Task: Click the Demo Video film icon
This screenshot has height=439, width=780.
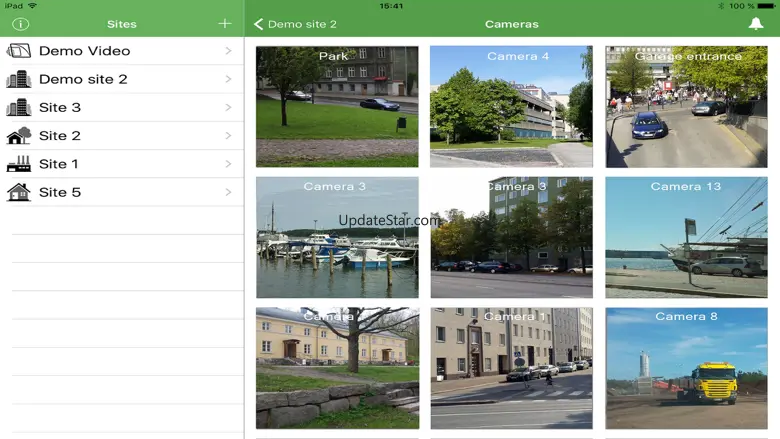Action: point(19,51)
